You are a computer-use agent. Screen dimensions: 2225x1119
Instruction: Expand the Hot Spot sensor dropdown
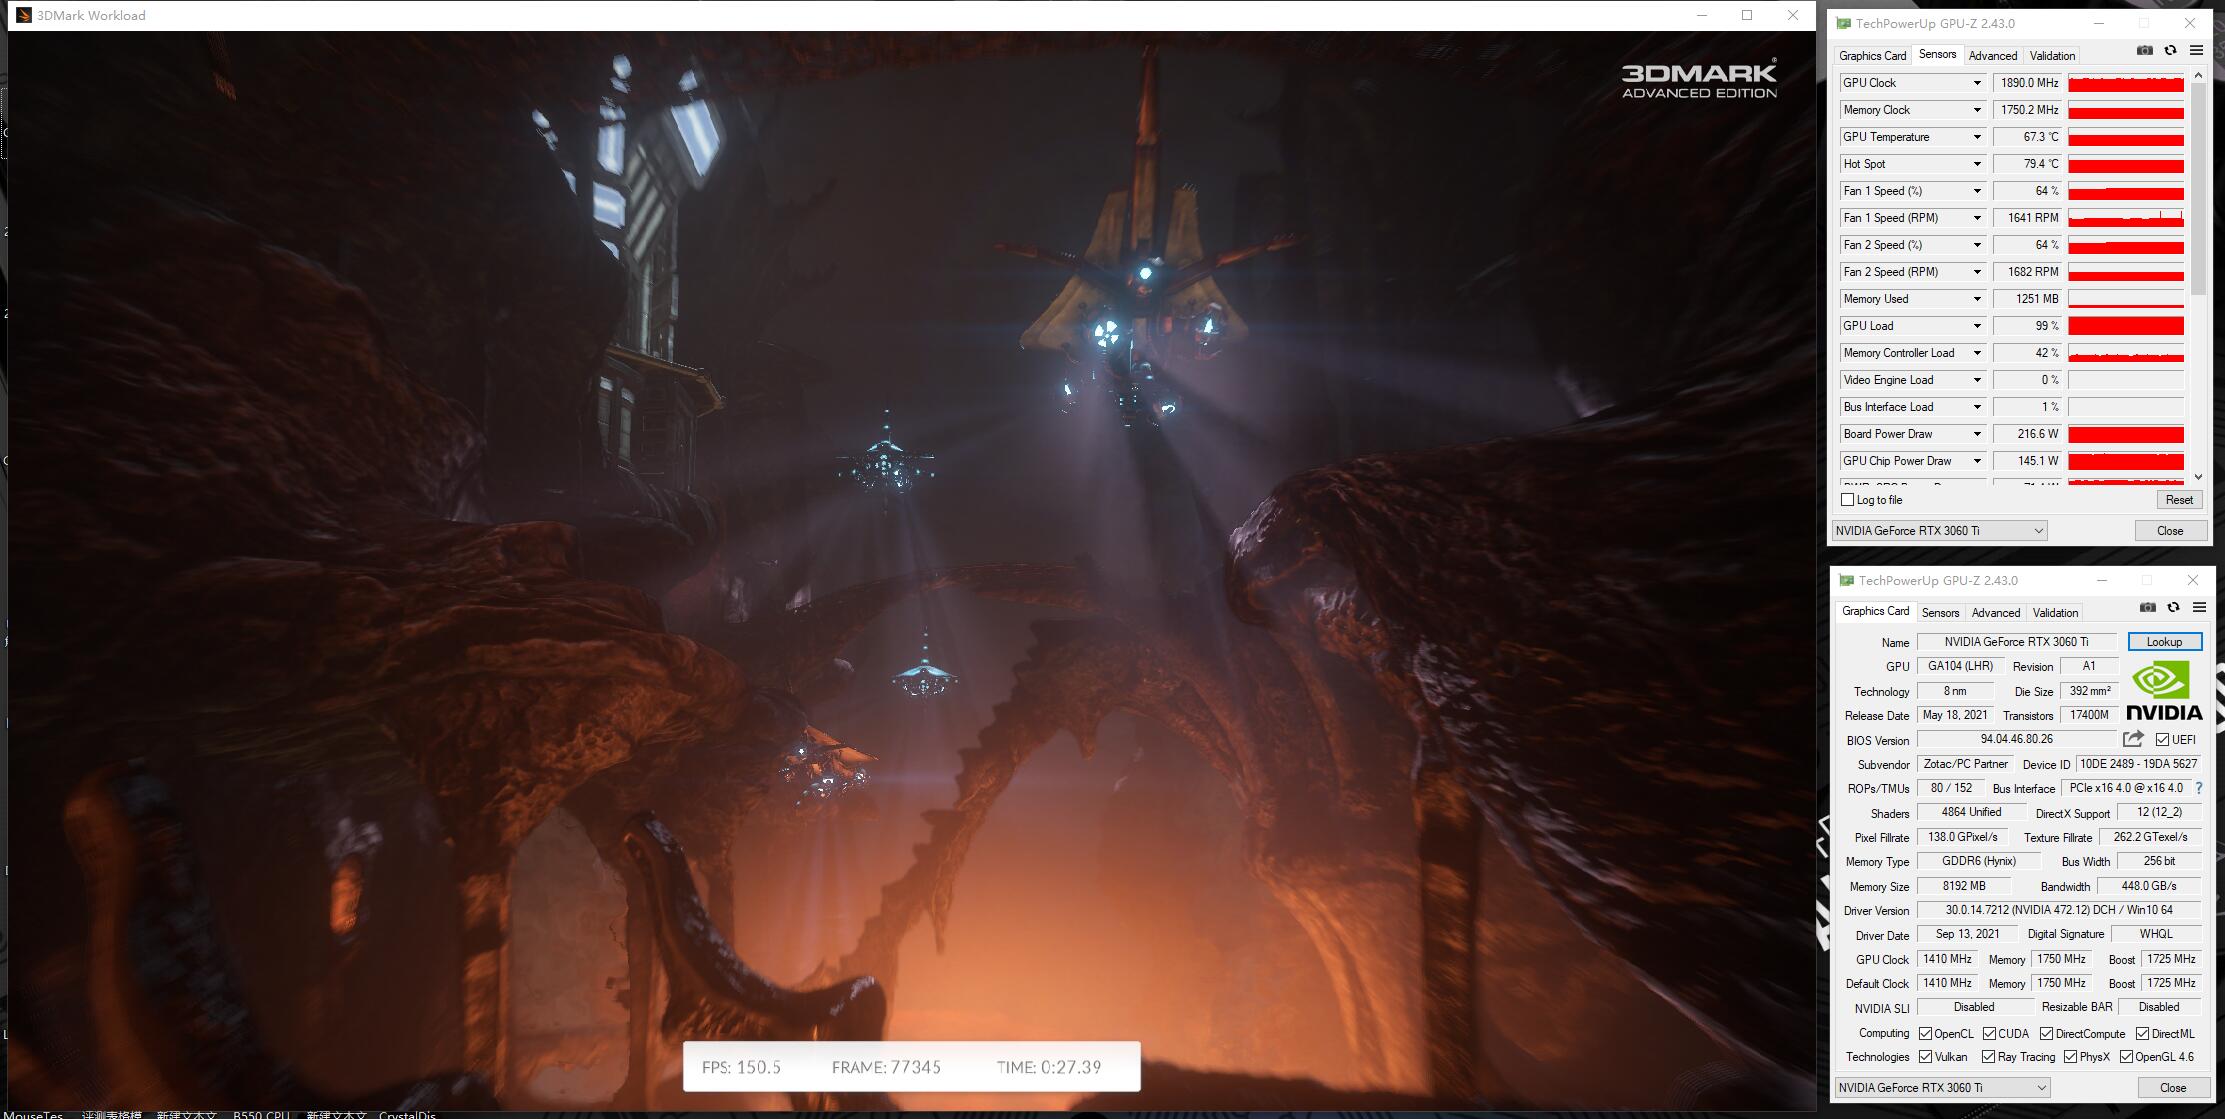click(x=1976, y=164)
